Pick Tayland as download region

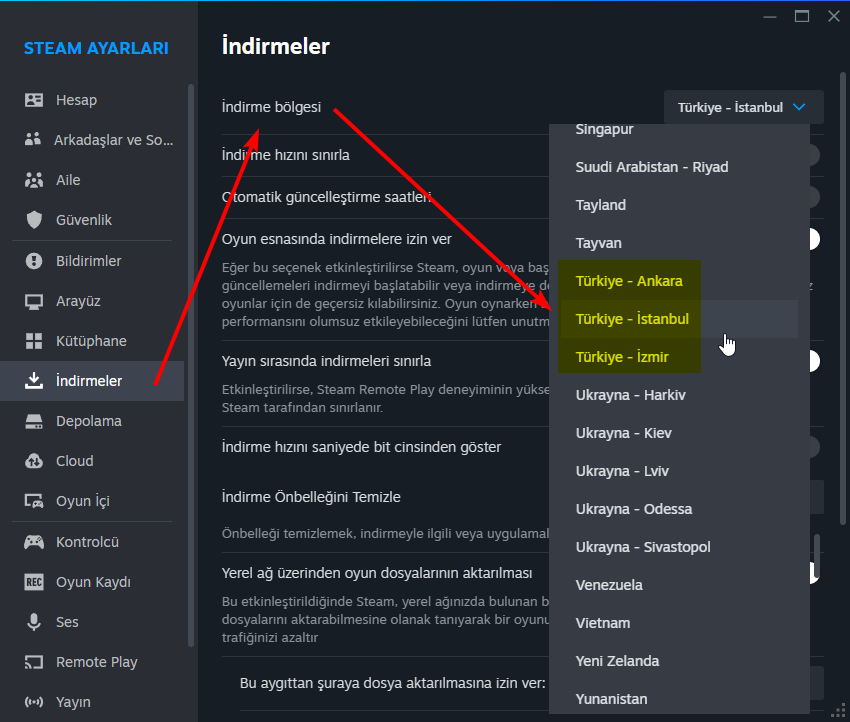pos(679,205)
